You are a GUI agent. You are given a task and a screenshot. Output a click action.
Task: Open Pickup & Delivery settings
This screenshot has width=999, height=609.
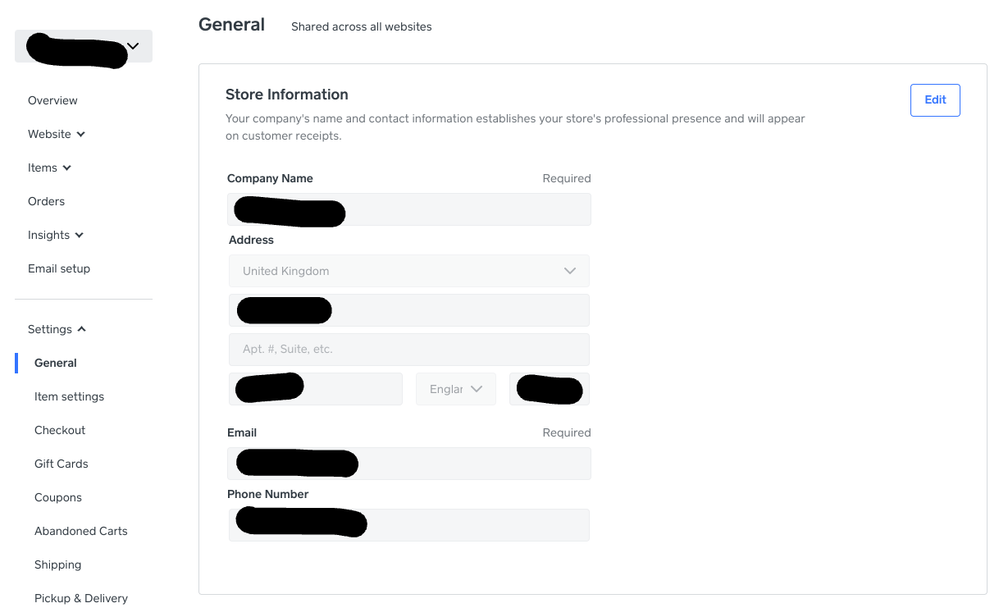(x=81, y=598)
